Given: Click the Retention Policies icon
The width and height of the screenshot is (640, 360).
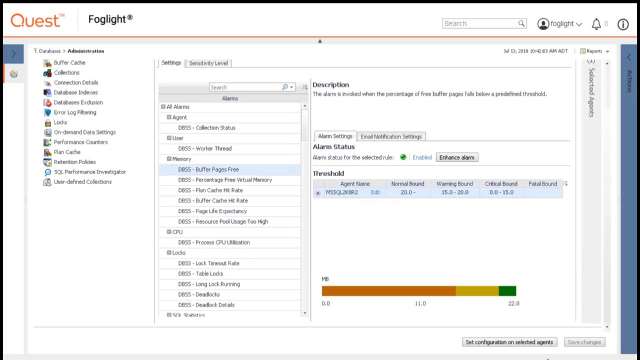Looking at the screenshot, I should tap(47, 162).
